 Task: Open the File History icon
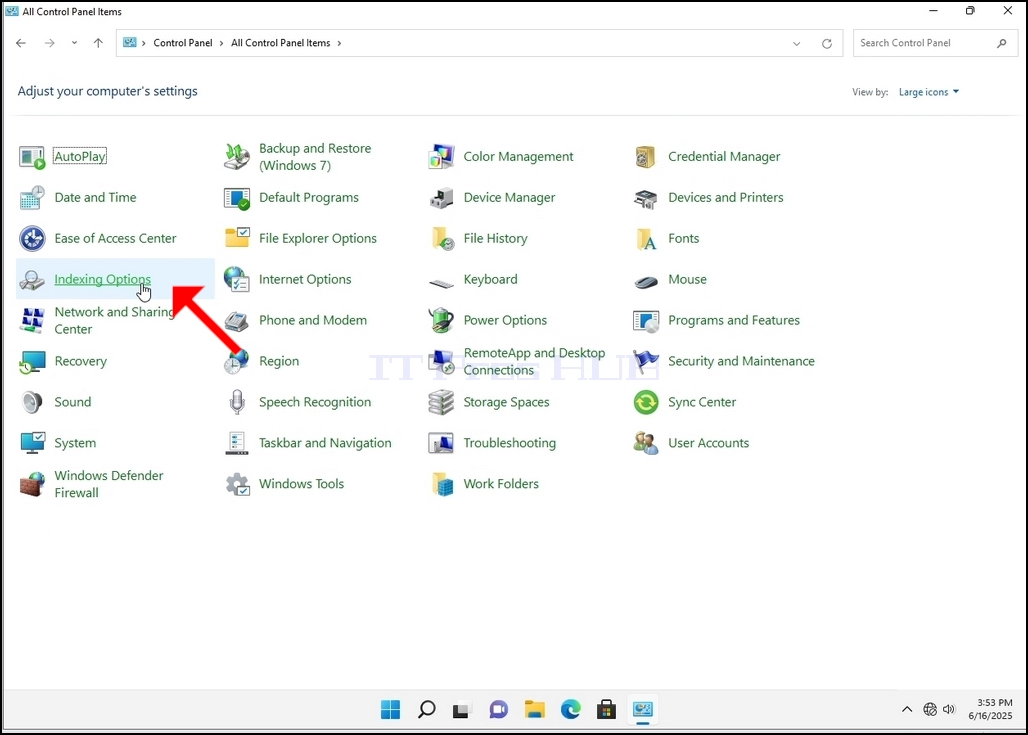pos(443,239)
